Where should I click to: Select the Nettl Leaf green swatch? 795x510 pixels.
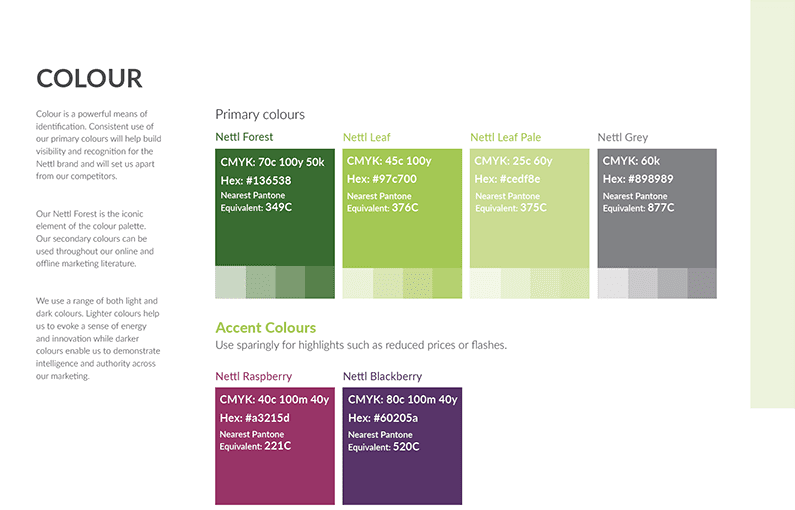[x=402, y=208]
